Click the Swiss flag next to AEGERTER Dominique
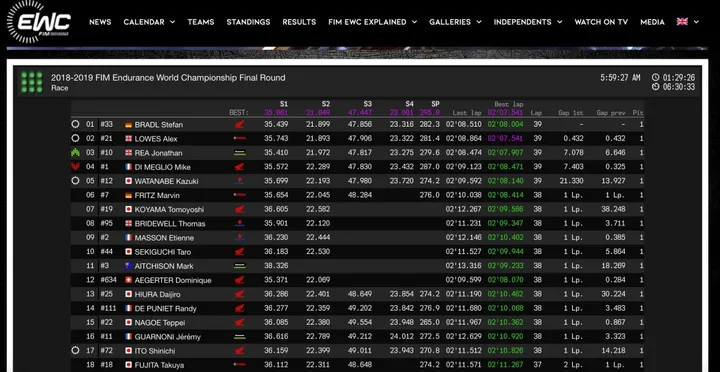Screen dimensions: 720x372 tap(129, 280)
